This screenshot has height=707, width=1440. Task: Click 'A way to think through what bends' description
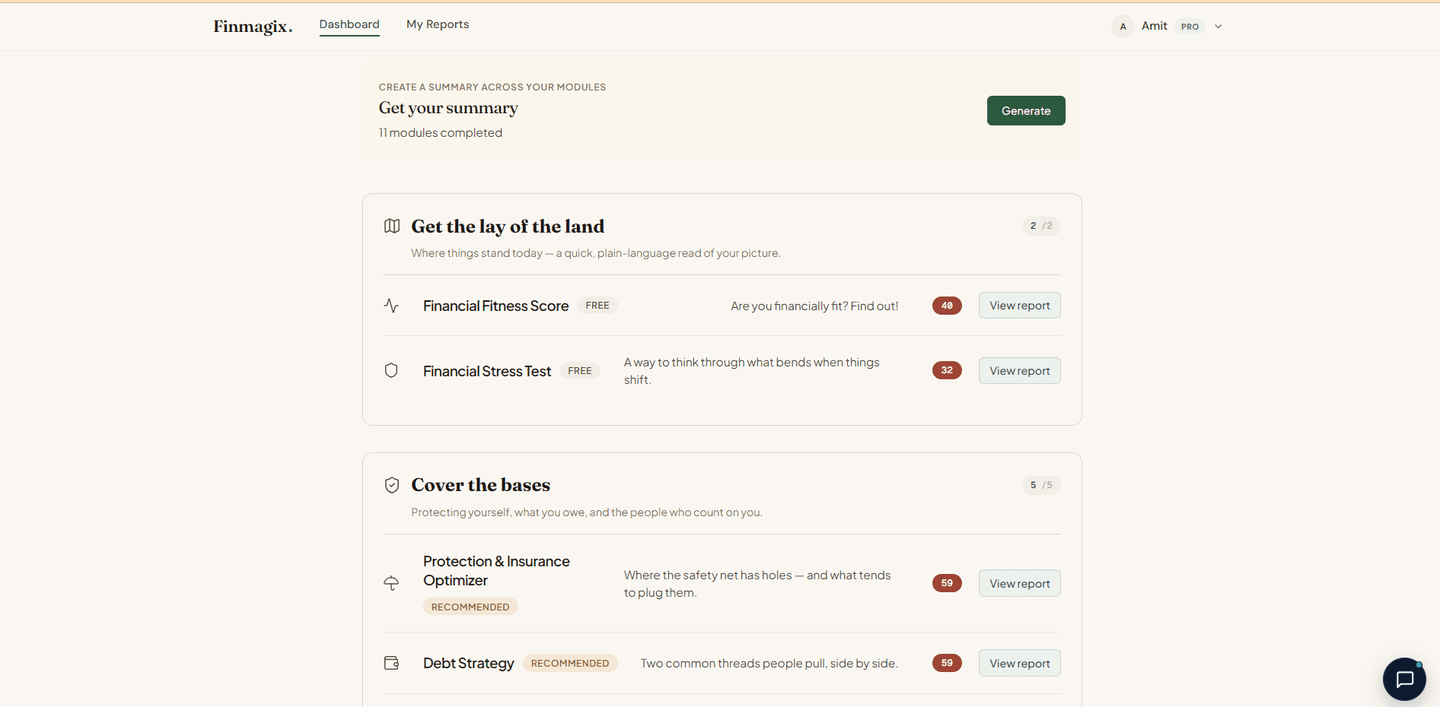click(752, 371)
